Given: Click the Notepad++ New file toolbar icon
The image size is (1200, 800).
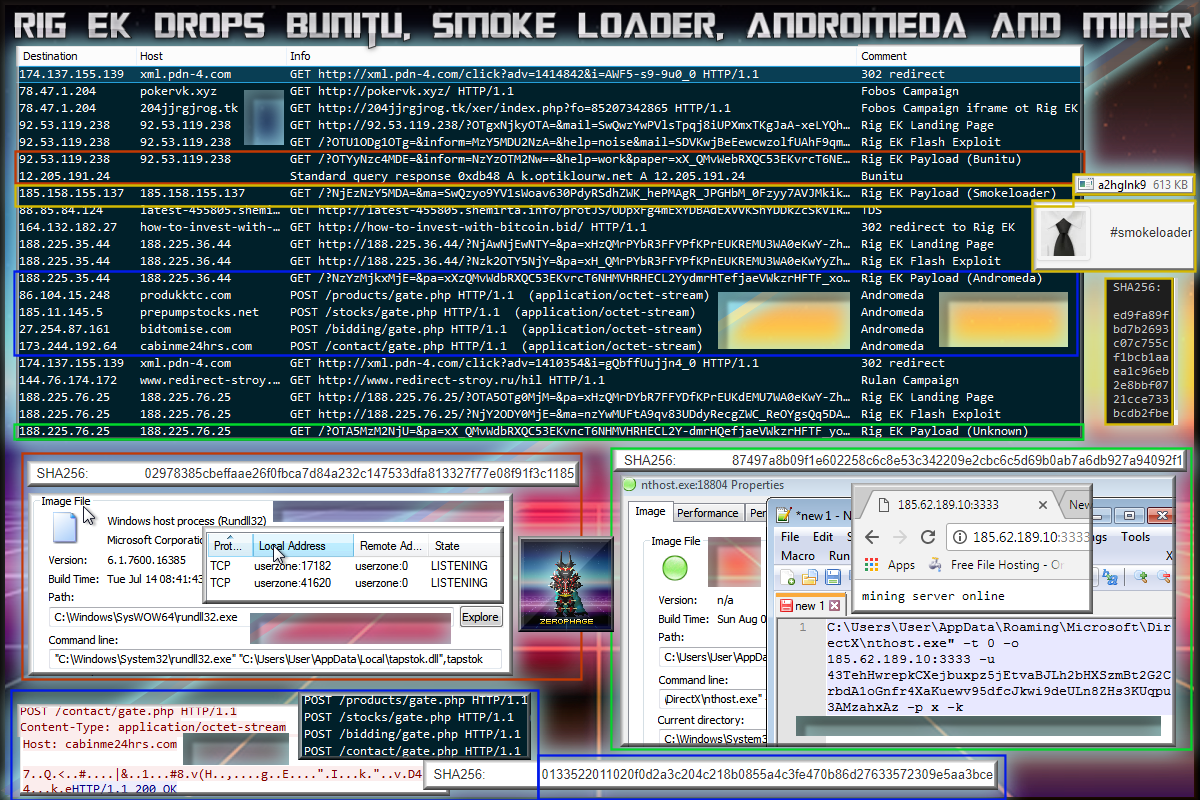Looking at the screenshot, I should (x=789, y=579).
